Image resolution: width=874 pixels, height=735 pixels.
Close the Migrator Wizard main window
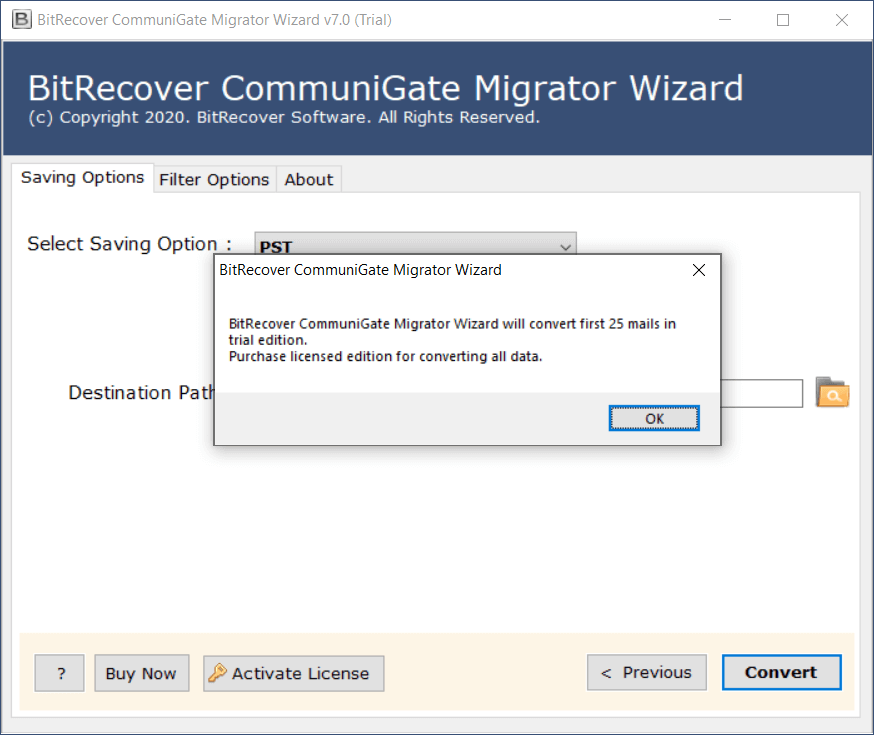(842, 20)
